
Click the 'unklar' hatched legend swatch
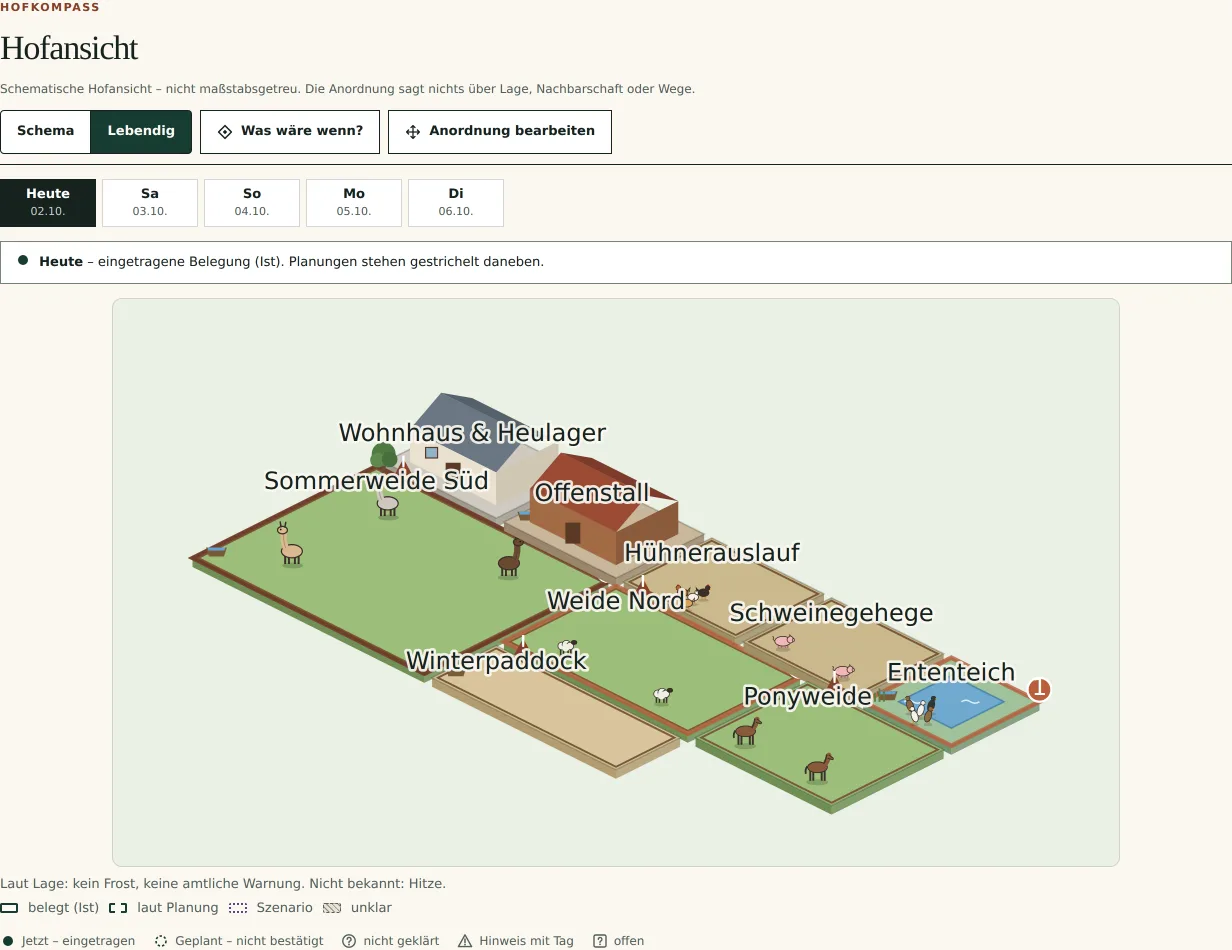(x=332, y=908)
